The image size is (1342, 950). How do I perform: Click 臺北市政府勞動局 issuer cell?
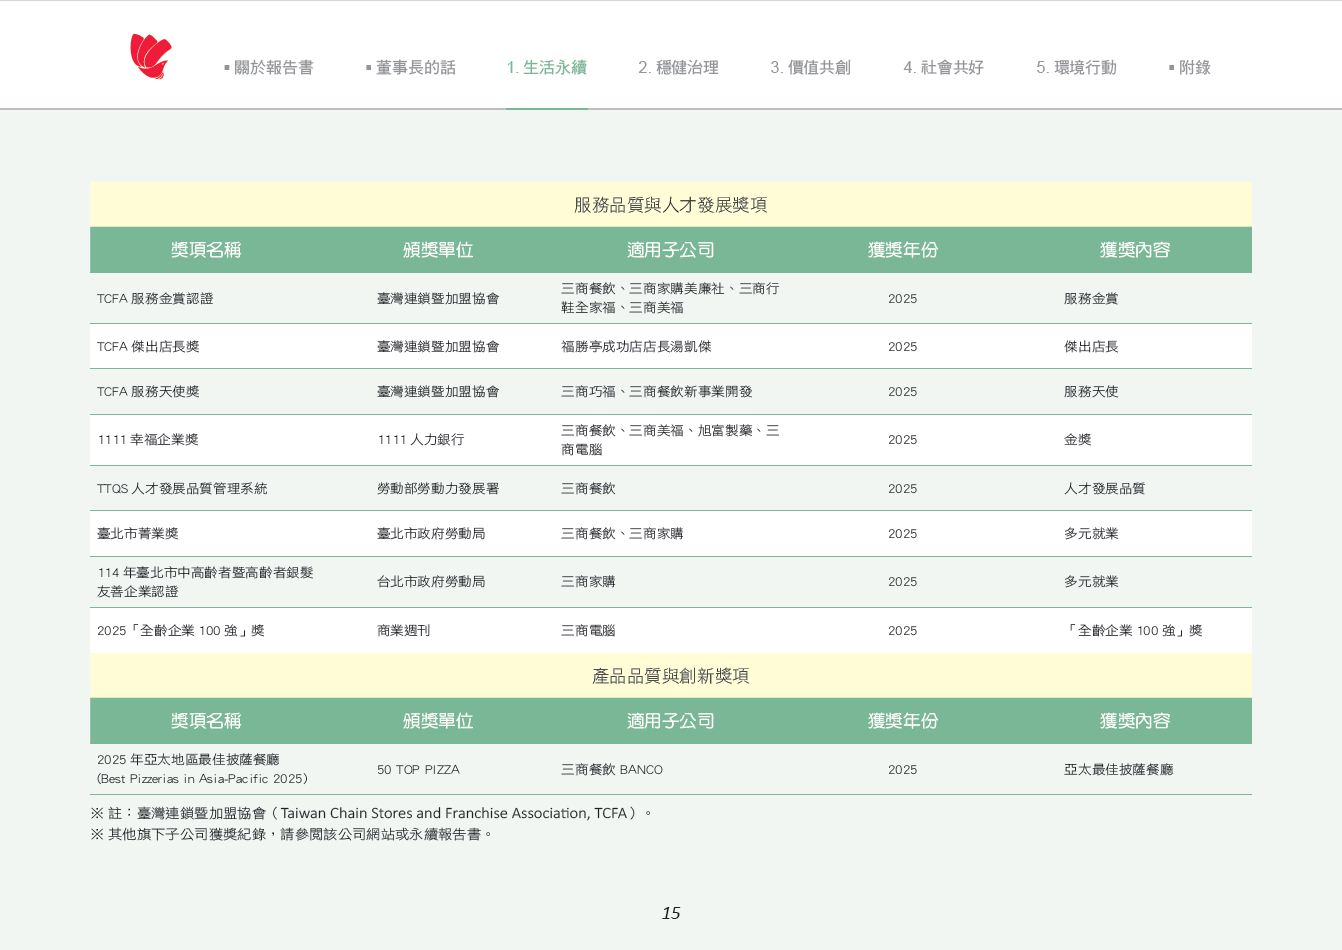(431, 534)
